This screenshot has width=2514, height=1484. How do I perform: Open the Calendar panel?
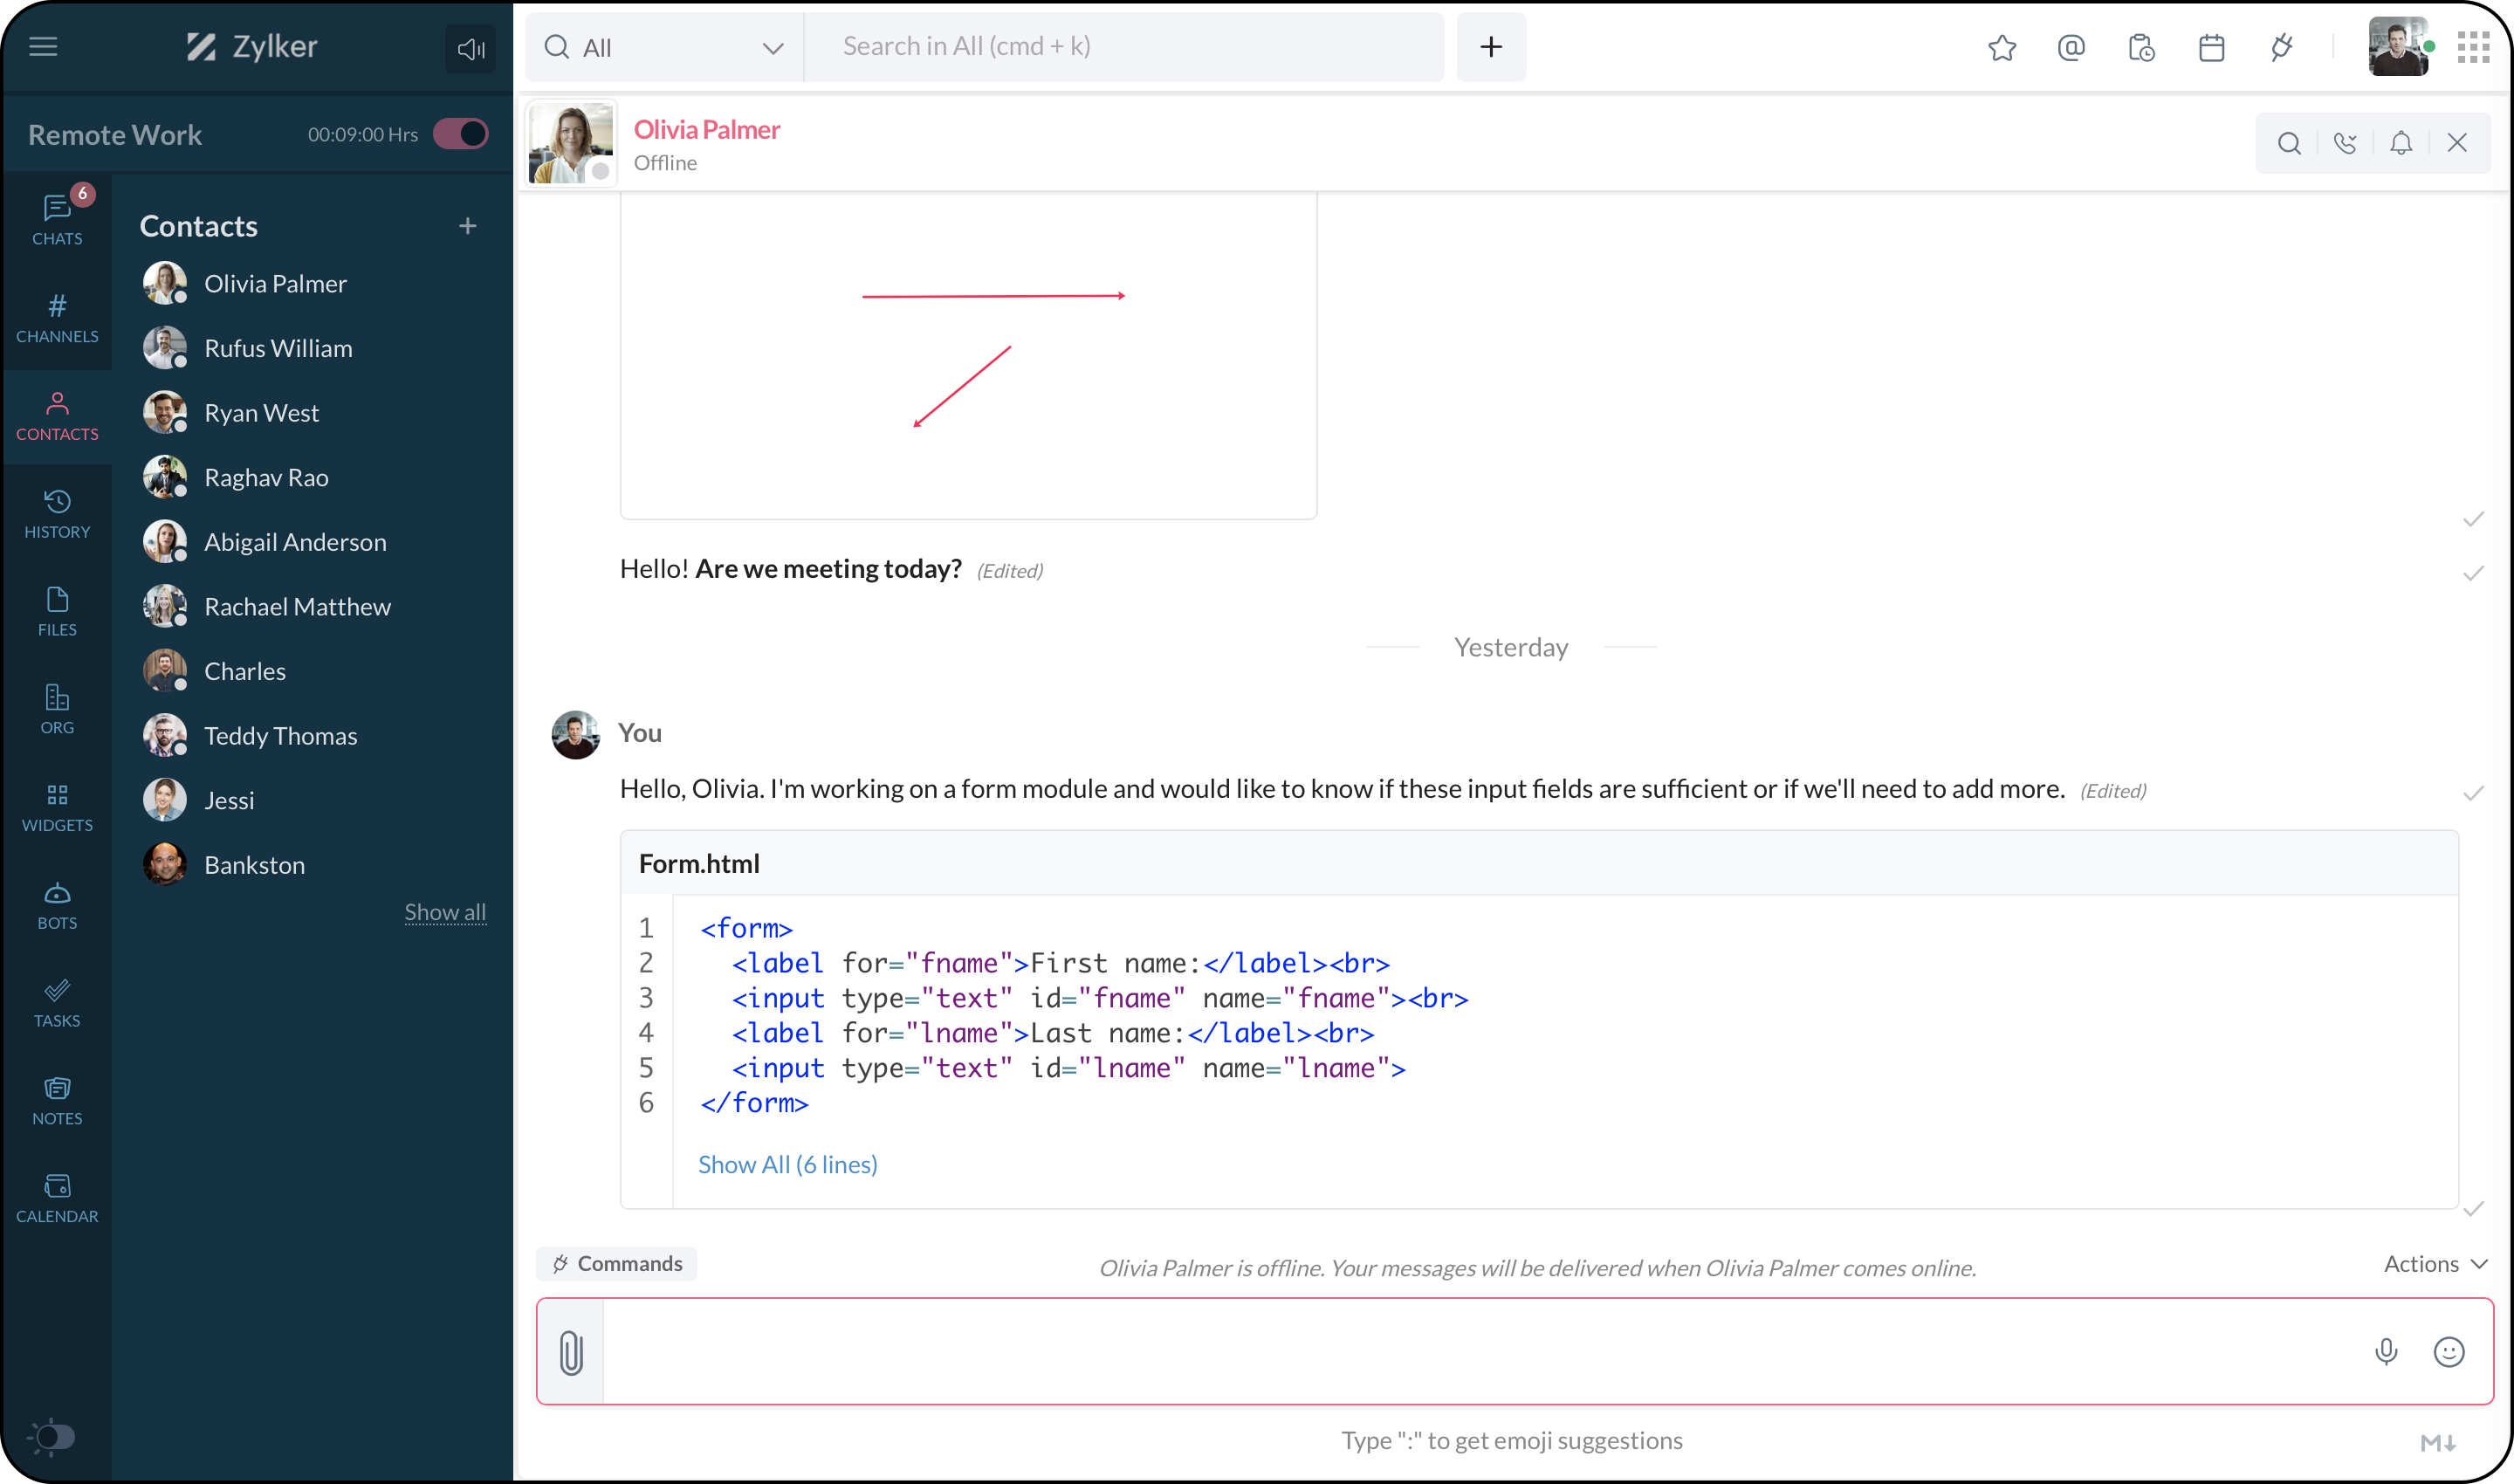click(55, 1198)
